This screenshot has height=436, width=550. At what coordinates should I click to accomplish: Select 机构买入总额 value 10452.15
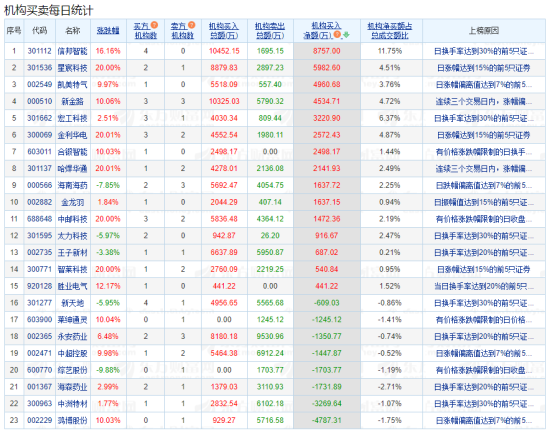click(x=224, y=51)
